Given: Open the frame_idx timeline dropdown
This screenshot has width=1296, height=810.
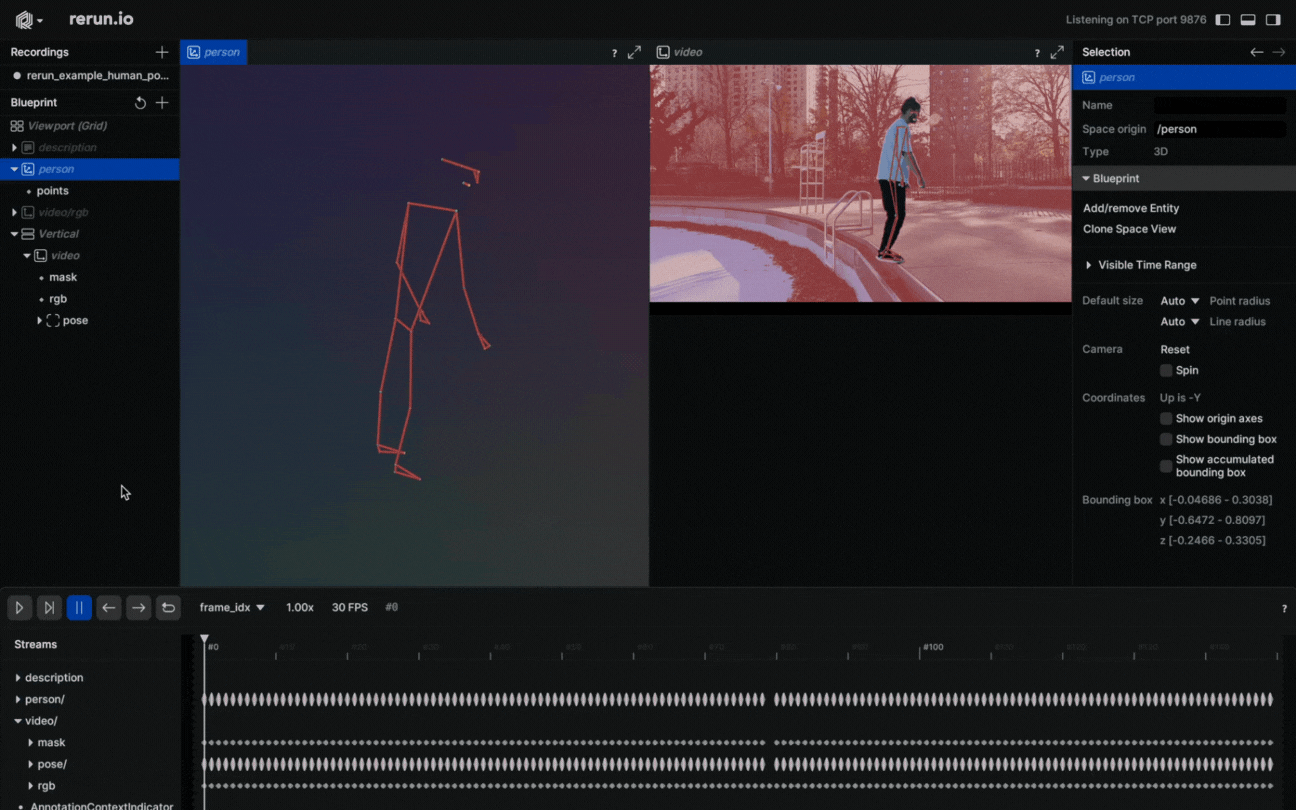Looking at the screenshot, I should click(x=232, y=608).
